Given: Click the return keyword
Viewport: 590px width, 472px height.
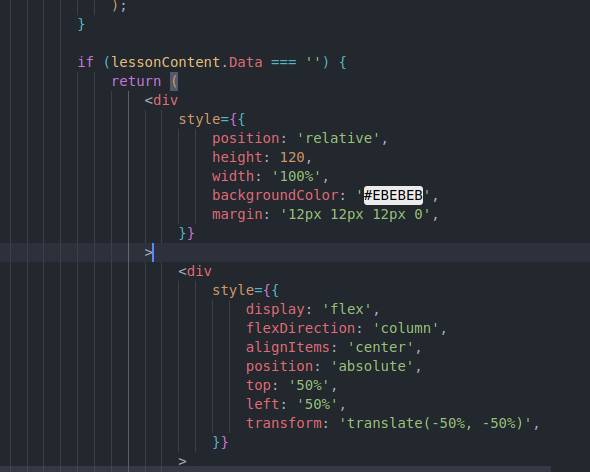Looking at the screenshot, I should pyautogui.click(x=136, y=81).
